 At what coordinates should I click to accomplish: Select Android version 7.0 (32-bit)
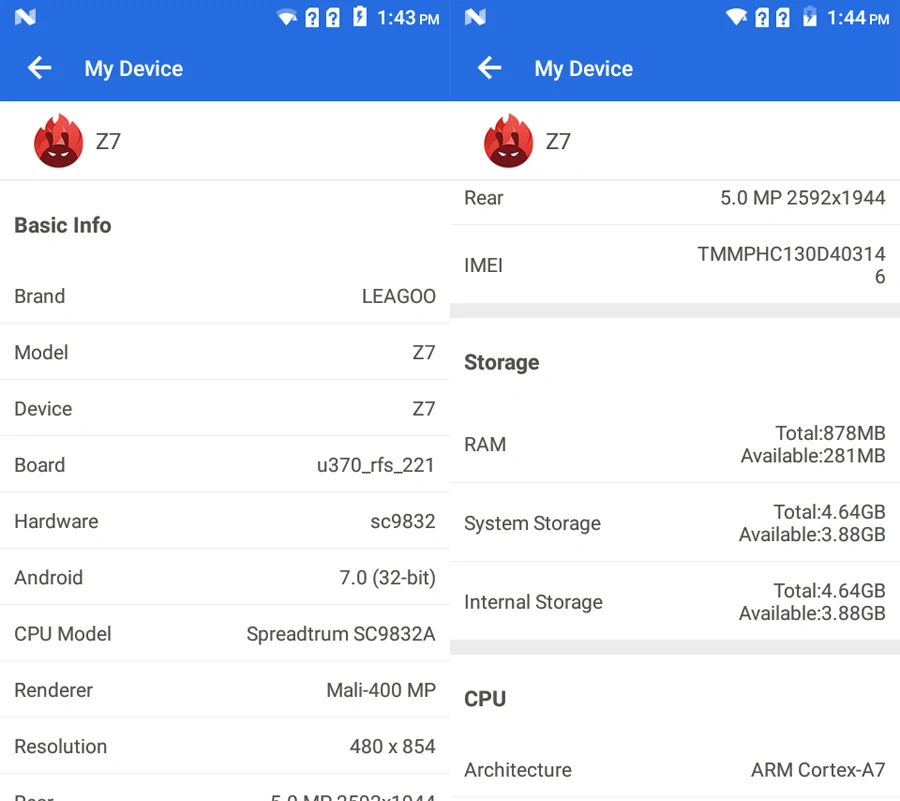coord(387,577)
